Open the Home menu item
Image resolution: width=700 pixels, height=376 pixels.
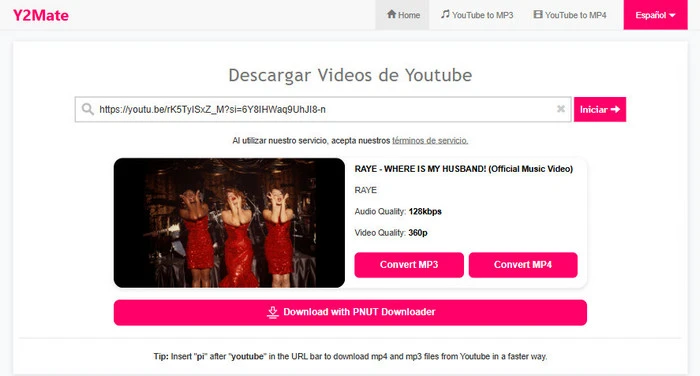click(402, 15)
